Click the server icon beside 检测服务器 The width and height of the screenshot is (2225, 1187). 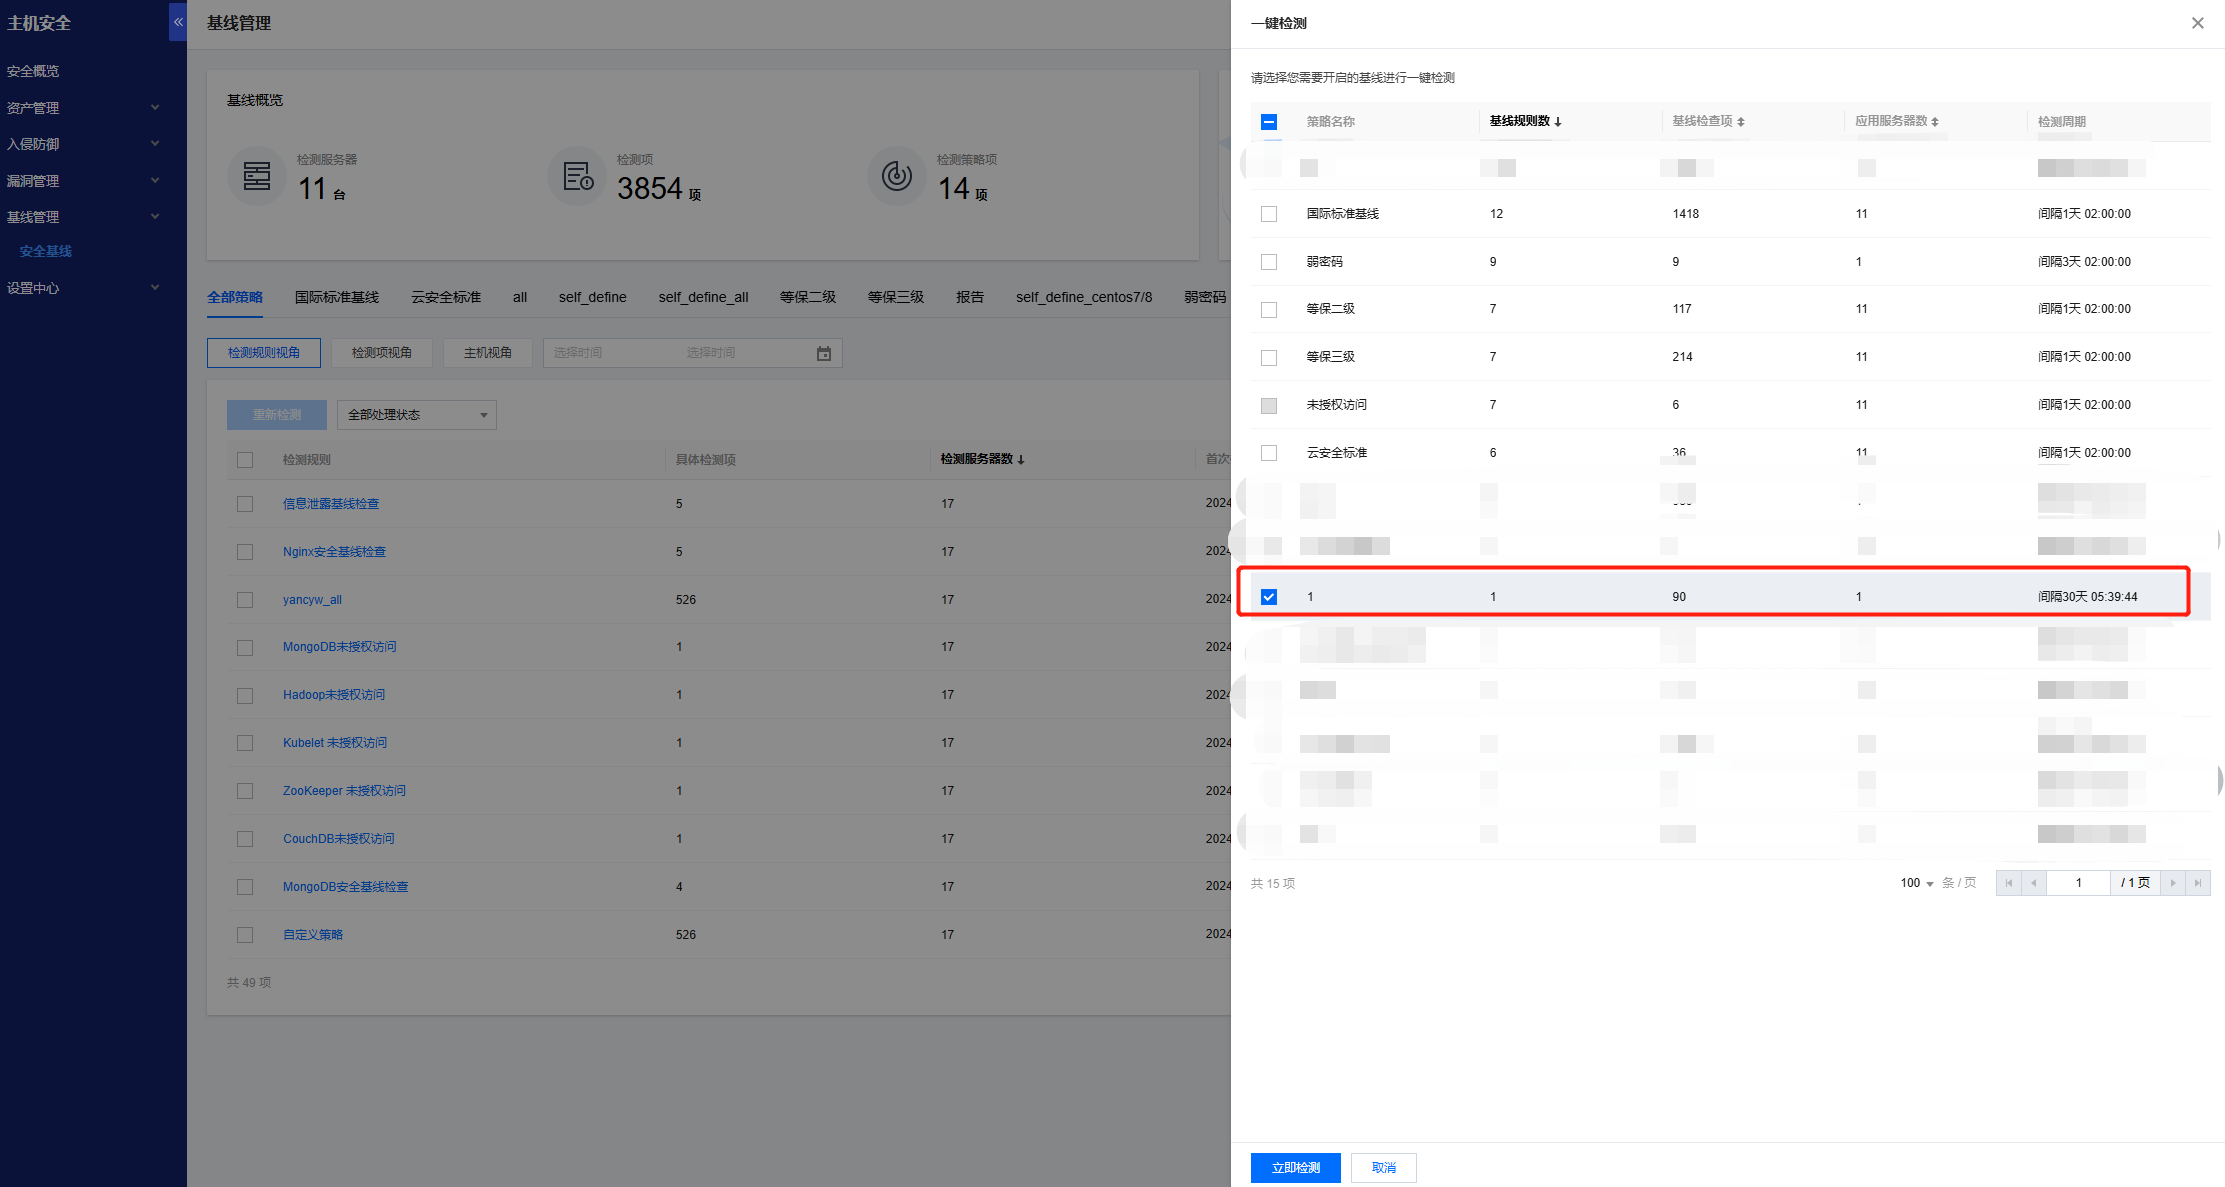coord(257,176)
